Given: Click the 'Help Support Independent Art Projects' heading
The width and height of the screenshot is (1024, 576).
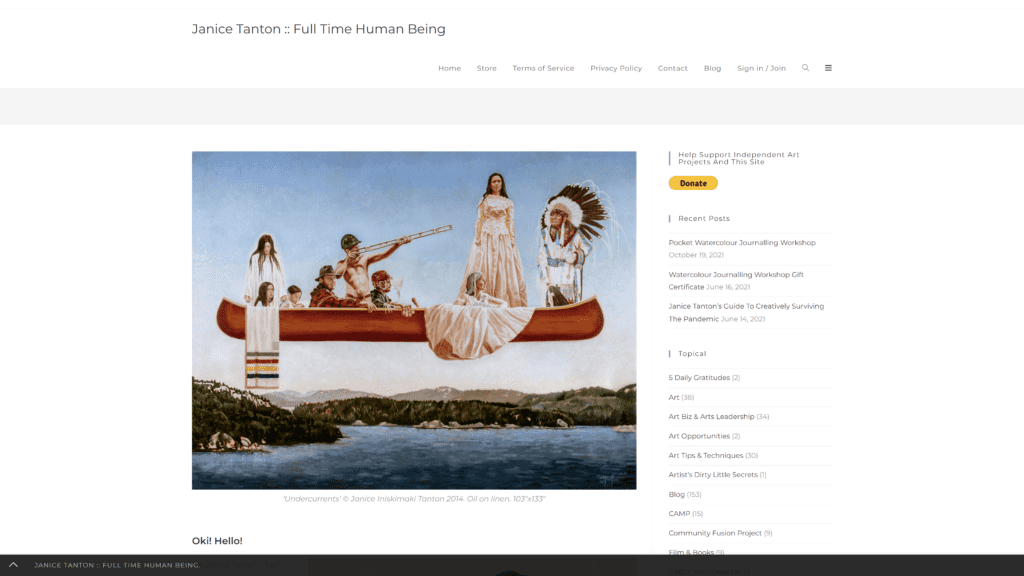Looking at the screenshot, I should pos(739,158).
